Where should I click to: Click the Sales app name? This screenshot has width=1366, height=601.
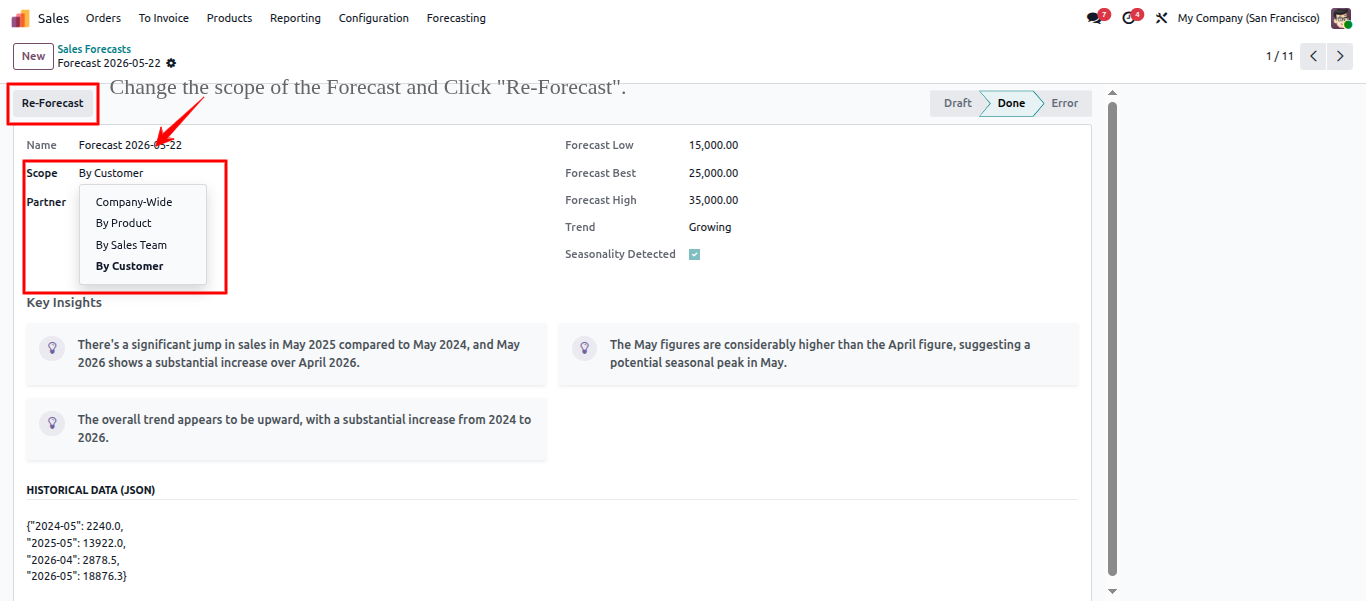coord(54,18)
